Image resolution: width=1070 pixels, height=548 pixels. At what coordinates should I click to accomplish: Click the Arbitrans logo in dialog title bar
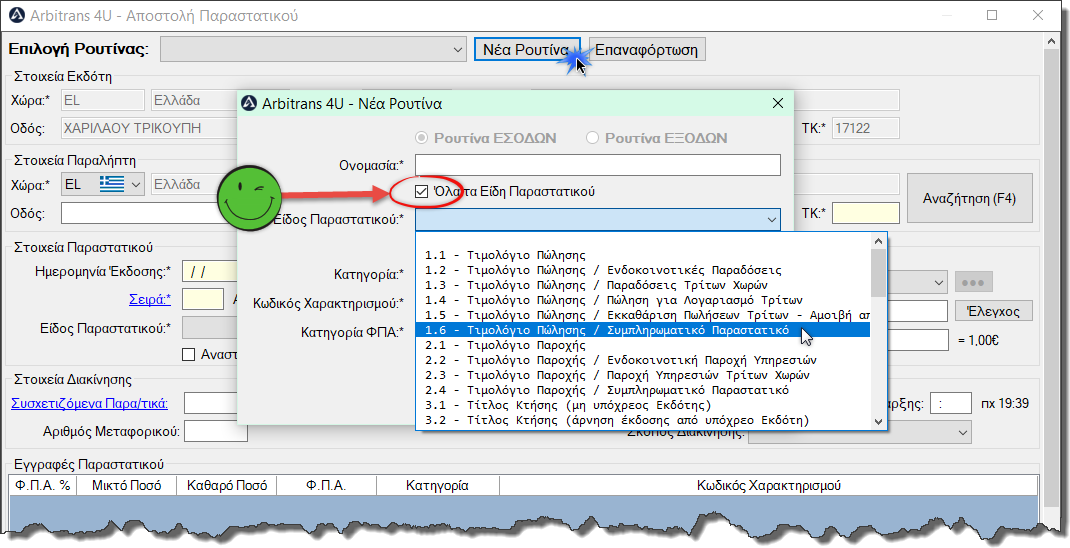click(x=250, y=104)
